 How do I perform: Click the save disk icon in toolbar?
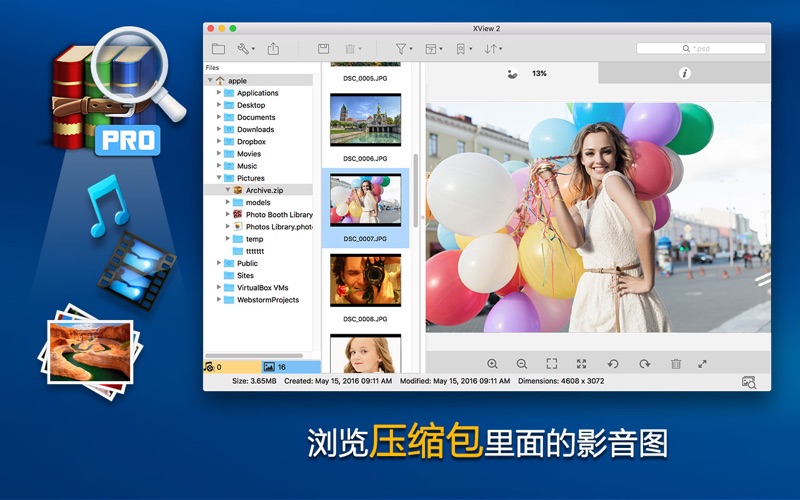tap(323, 48)
